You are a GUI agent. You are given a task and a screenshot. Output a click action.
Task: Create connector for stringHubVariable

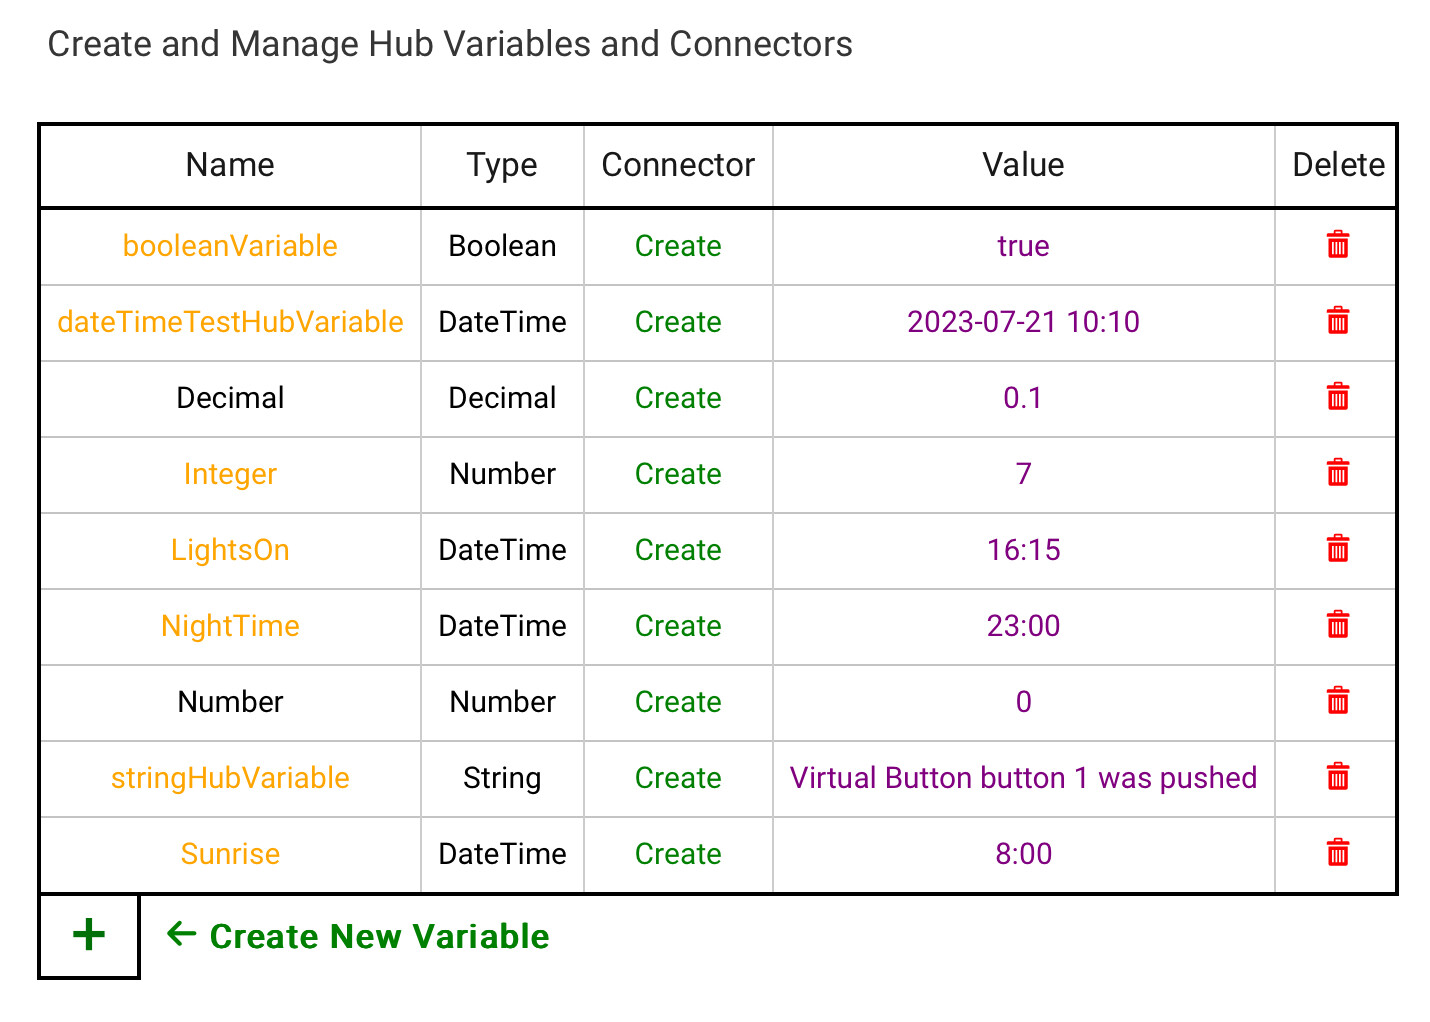(678, 778)
